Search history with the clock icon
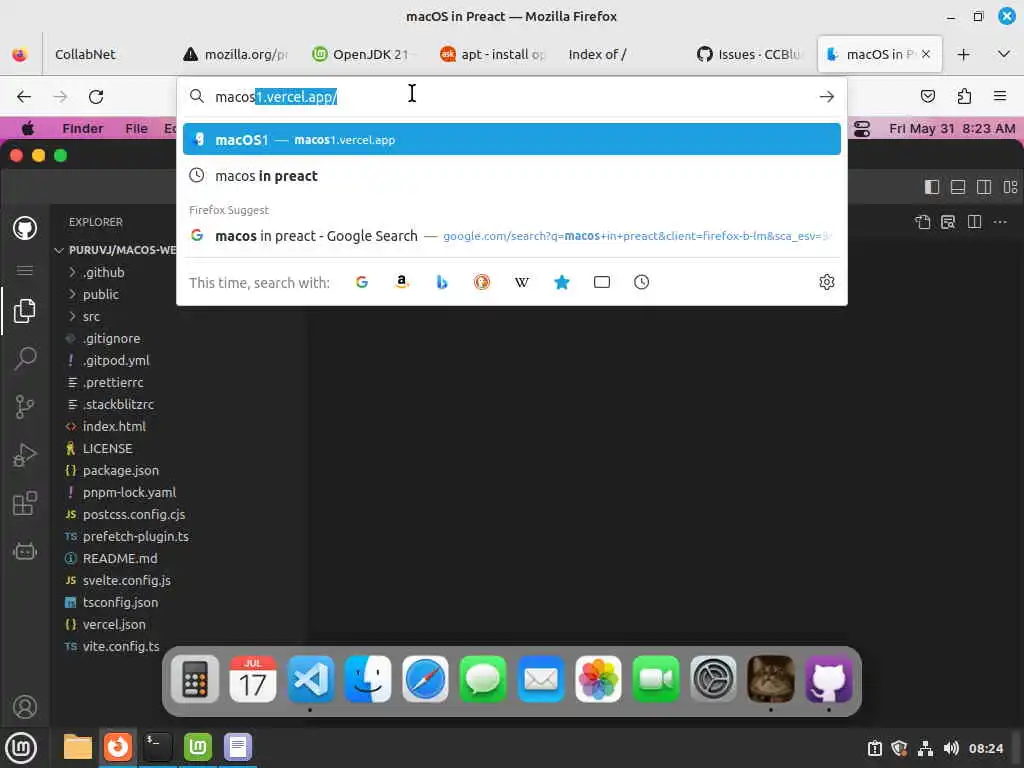 pos(641,282)
